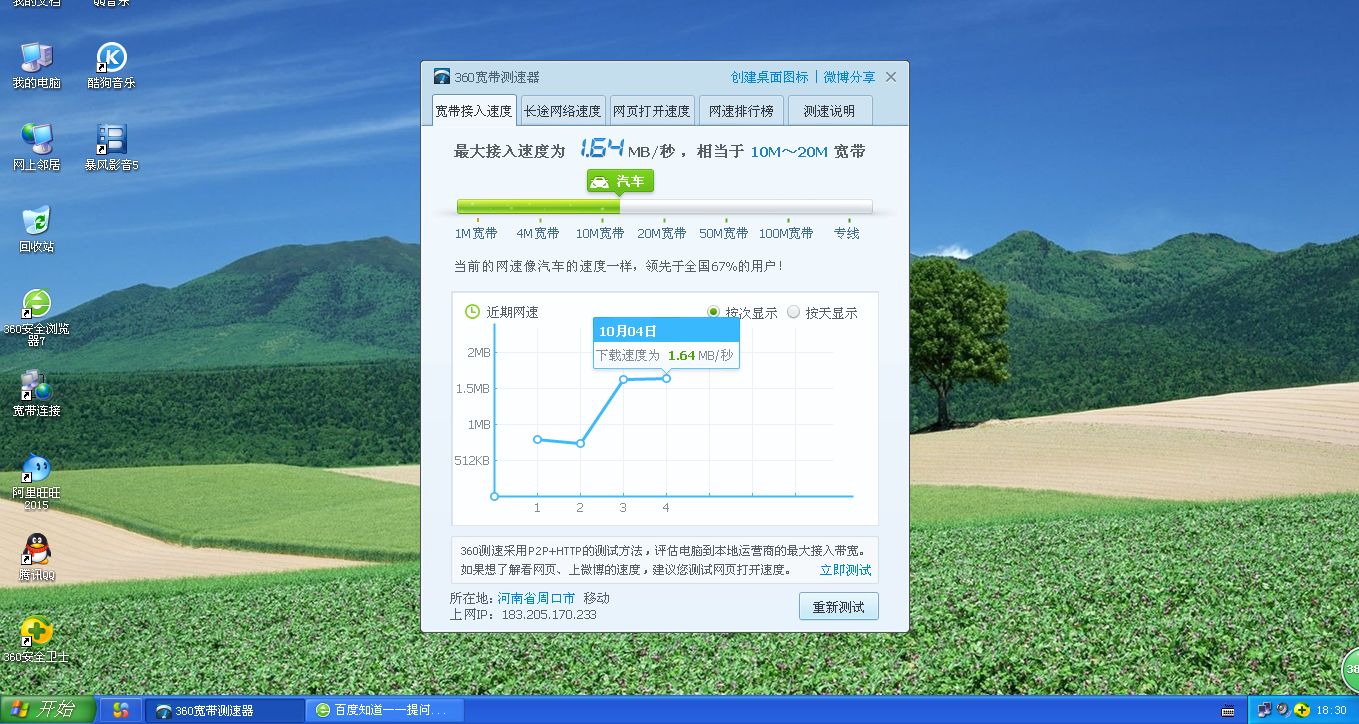Click the 专线 scale label
This screenshot has width=1359, height=724.
tap(847, 233)
